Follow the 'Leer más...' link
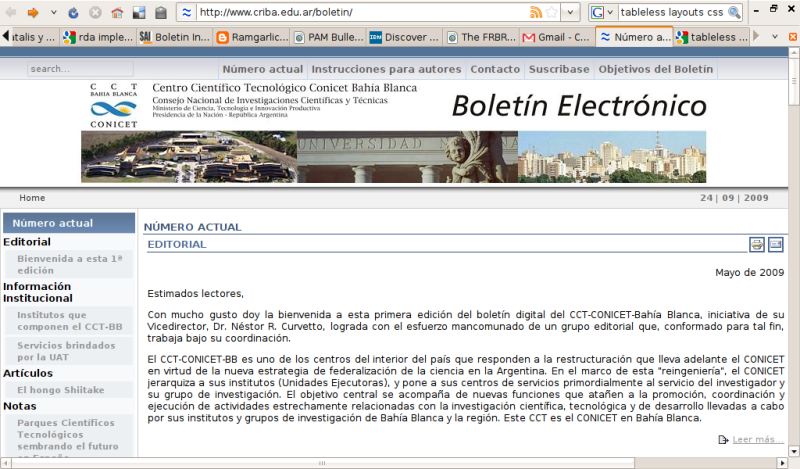Screen dimensions: 800x469 click(x=757, y=439)
